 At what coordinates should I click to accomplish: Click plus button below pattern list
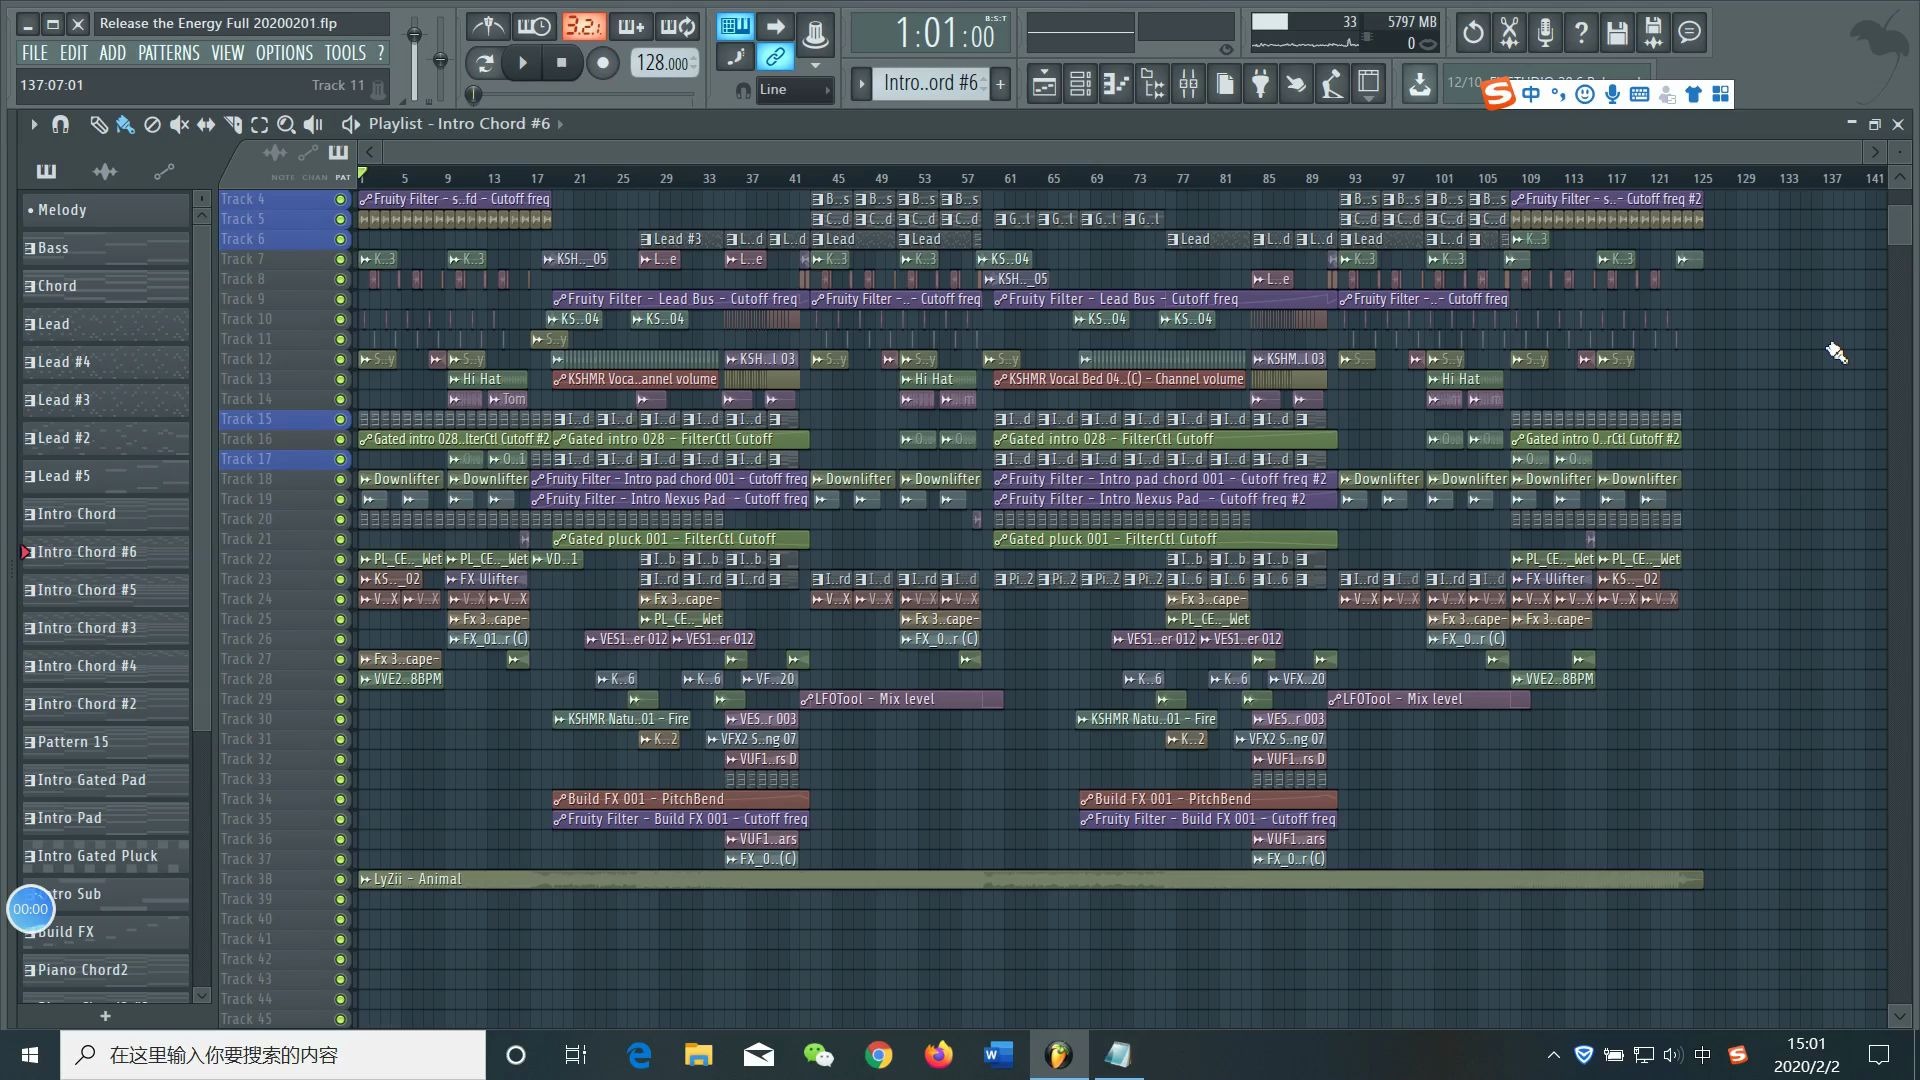coord(105,1016)
